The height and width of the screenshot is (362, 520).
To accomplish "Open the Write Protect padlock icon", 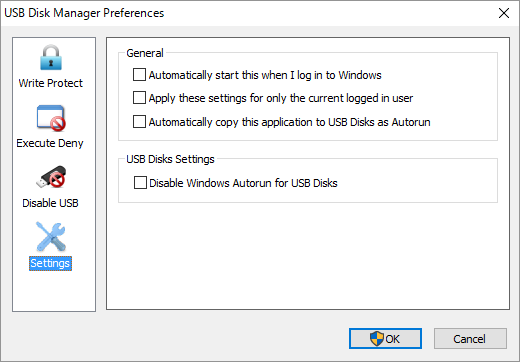I will [51, 57].
